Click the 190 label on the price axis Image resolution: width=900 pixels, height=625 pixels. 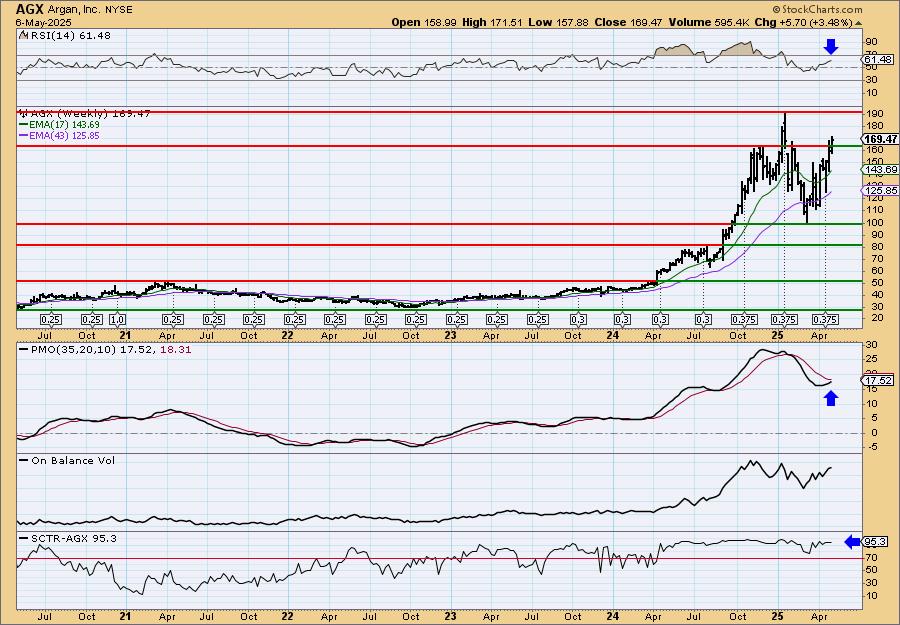(x=873, y=114)
